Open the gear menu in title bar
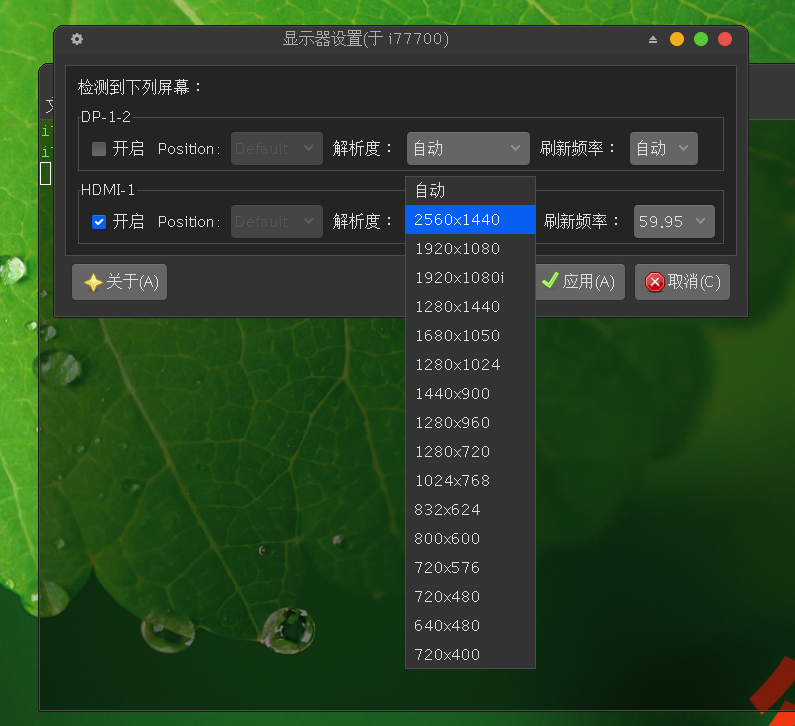This screenshot has height=726, width=795. (77, 39)
